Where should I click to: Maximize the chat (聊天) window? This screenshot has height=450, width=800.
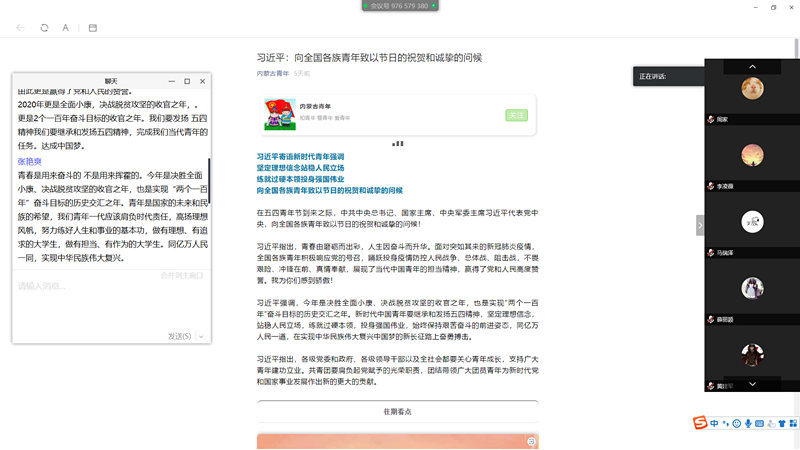(x=187, y=81)
